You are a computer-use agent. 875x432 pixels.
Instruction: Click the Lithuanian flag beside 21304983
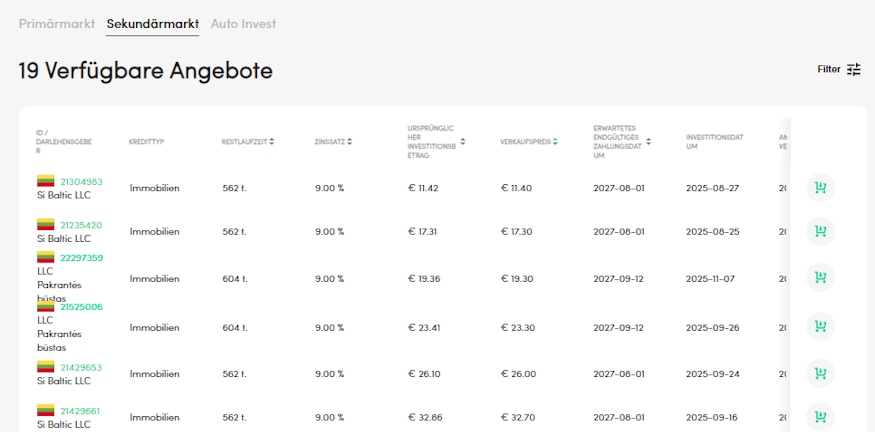tap(45, 181)
